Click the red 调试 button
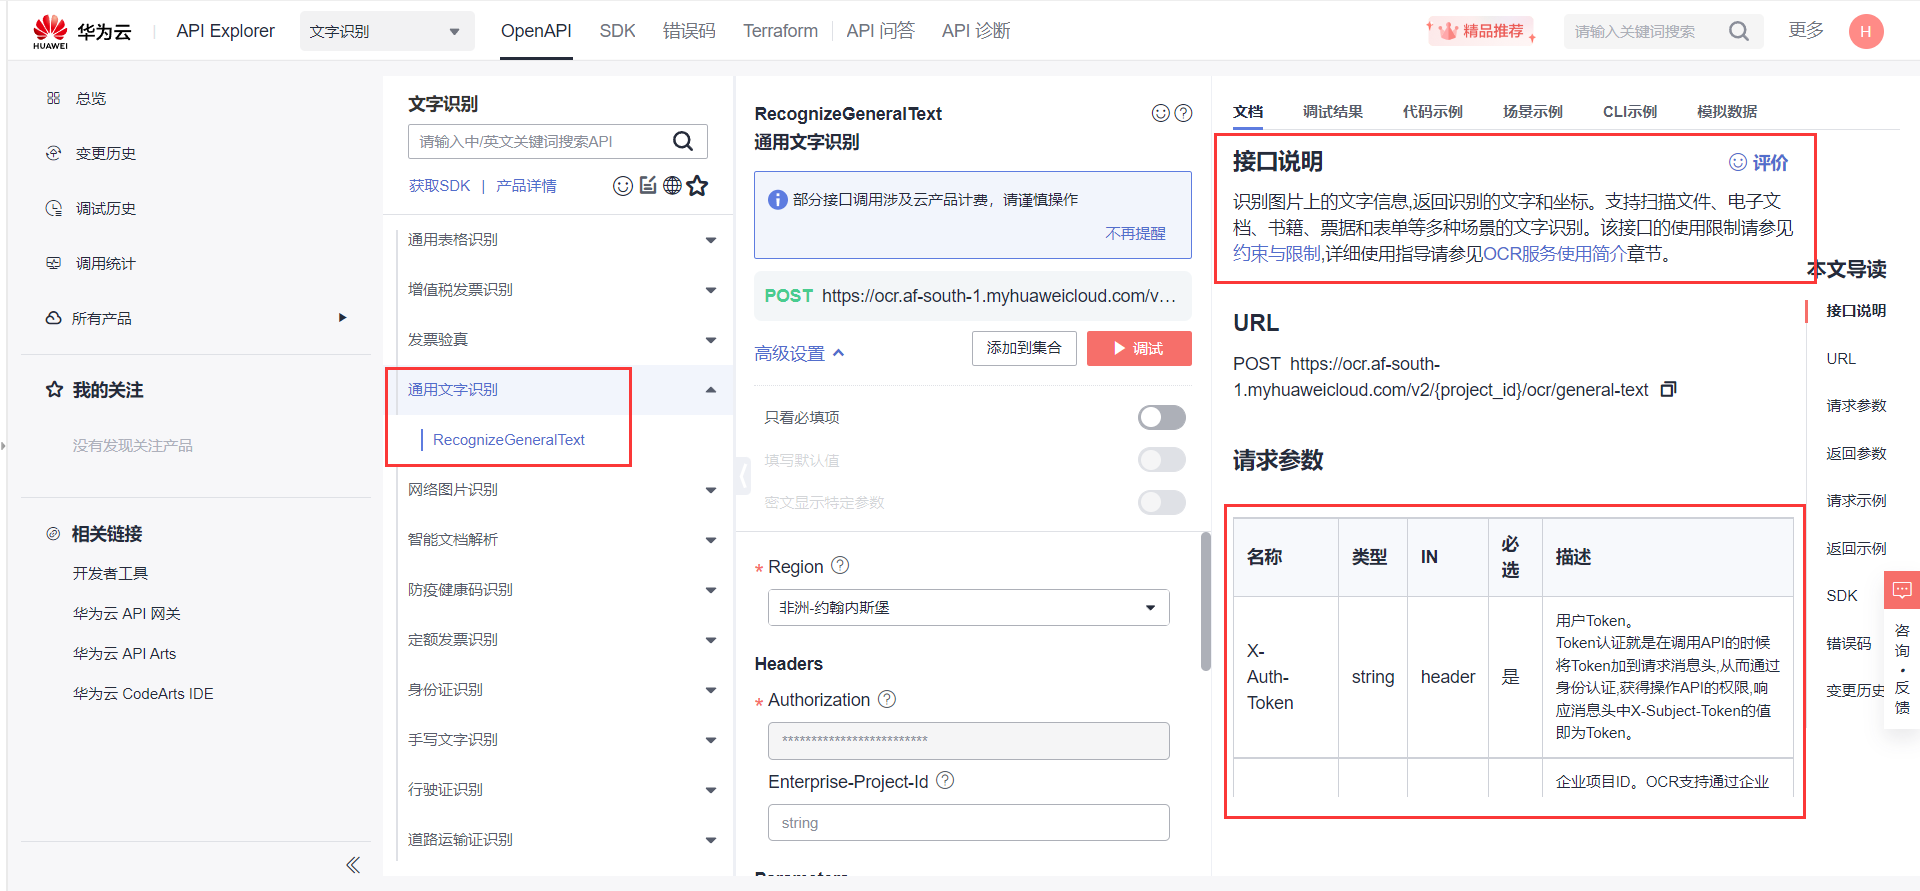 (x=1139, y=348)
